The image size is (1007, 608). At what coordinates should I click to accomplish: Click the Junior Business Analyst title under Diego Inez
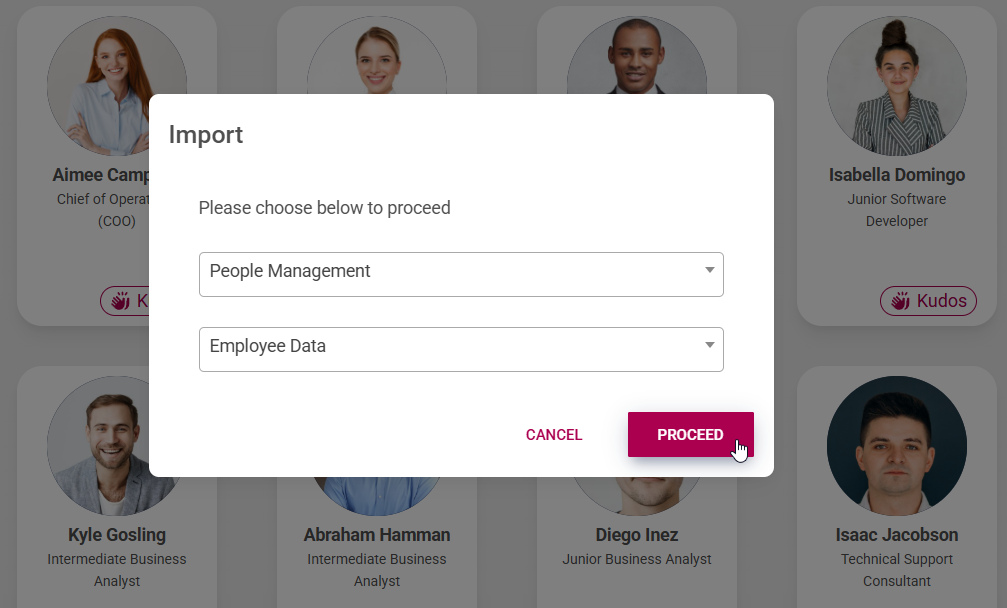[637, 559]
